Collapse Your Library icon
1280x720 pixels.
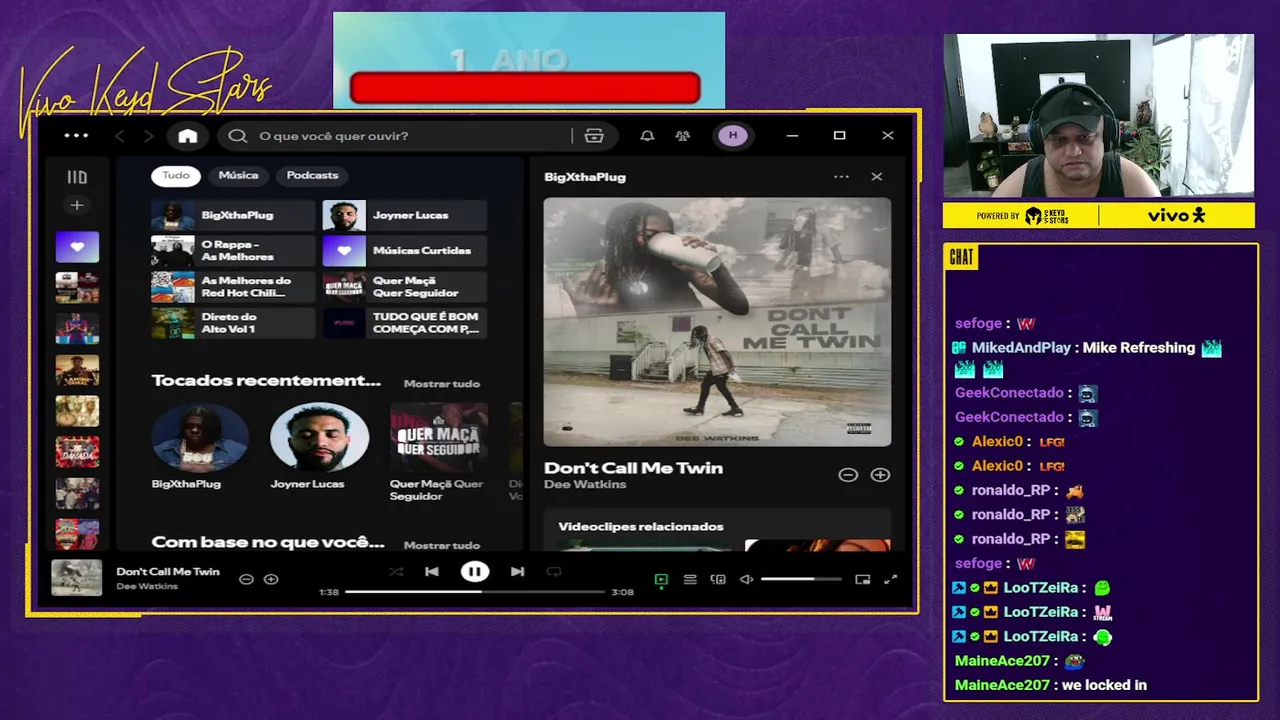pos(77,177)
